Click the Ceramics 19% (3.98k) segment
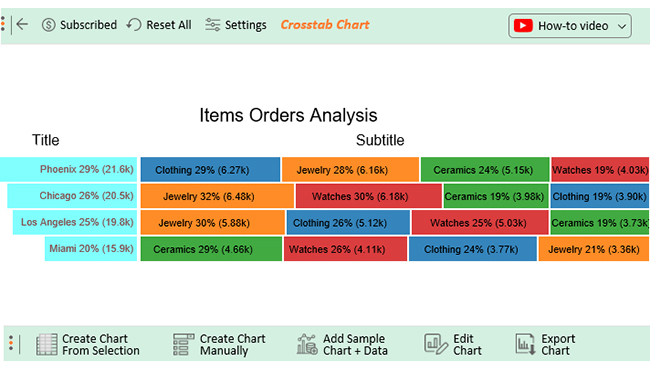Image resolution: width=650 pixels, height=369 pixels. [496, 196]
